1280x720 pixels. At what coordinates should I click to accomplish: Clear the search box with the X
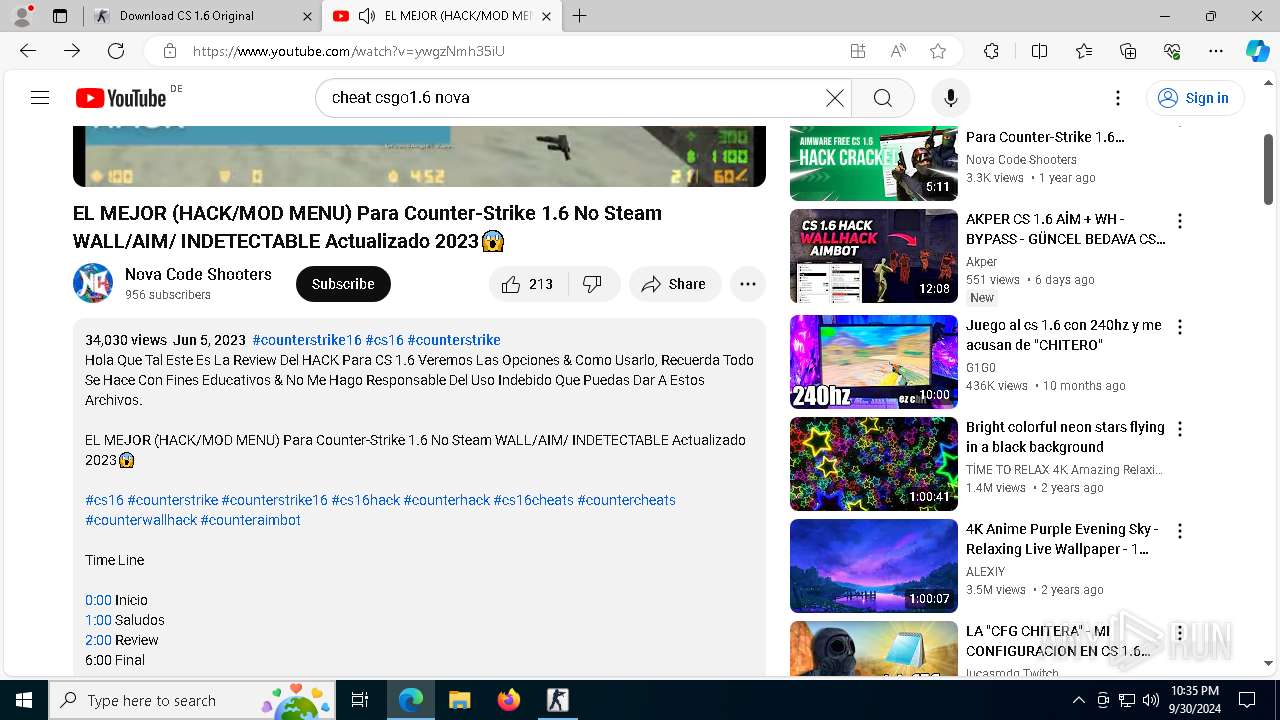coord(834,97)
